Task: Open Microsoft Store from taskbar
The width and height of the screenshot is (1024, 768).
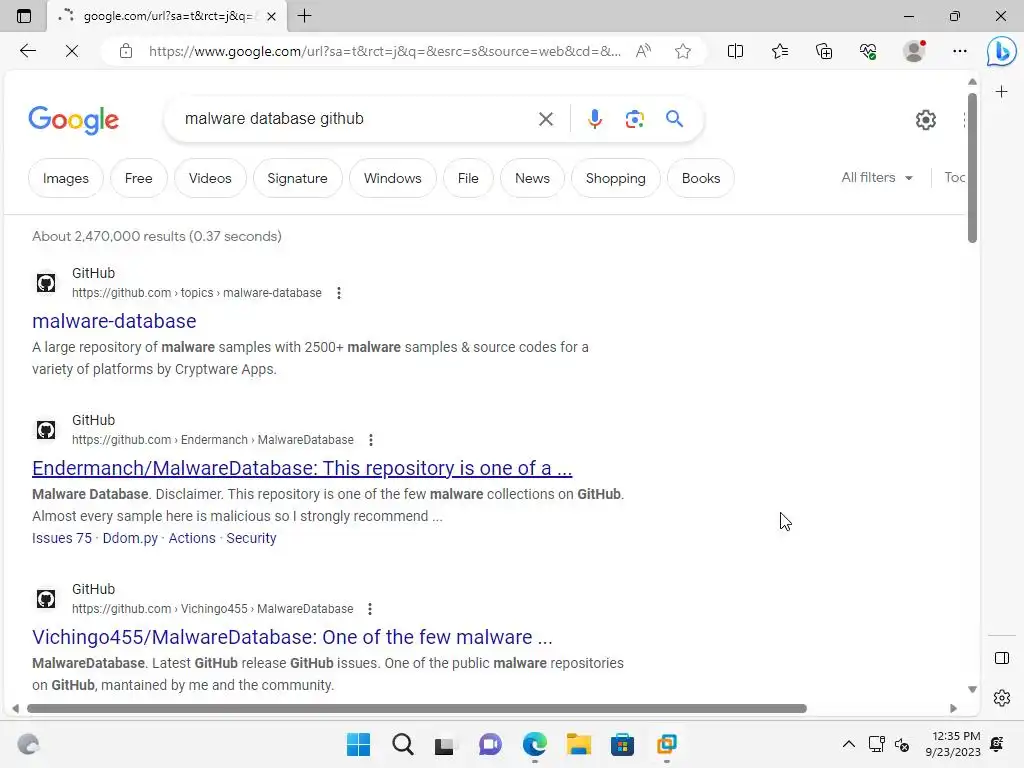Action: point(622,744)
